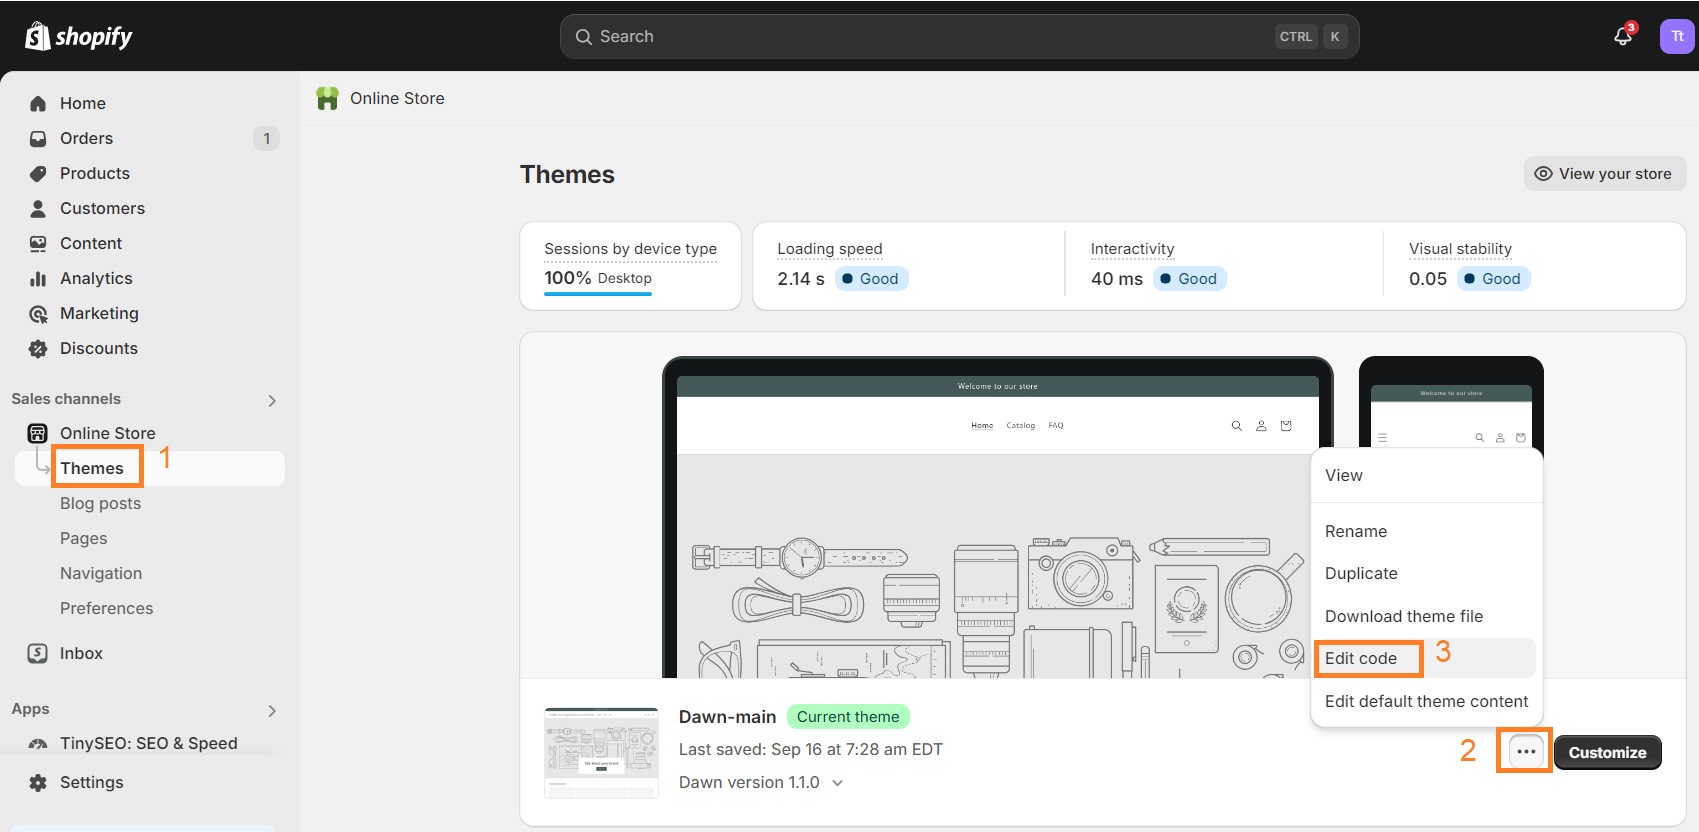Click the Dawn-main theme thumbnail
This screenshot has width=1699, height=832.
click(x=601, y=753)
